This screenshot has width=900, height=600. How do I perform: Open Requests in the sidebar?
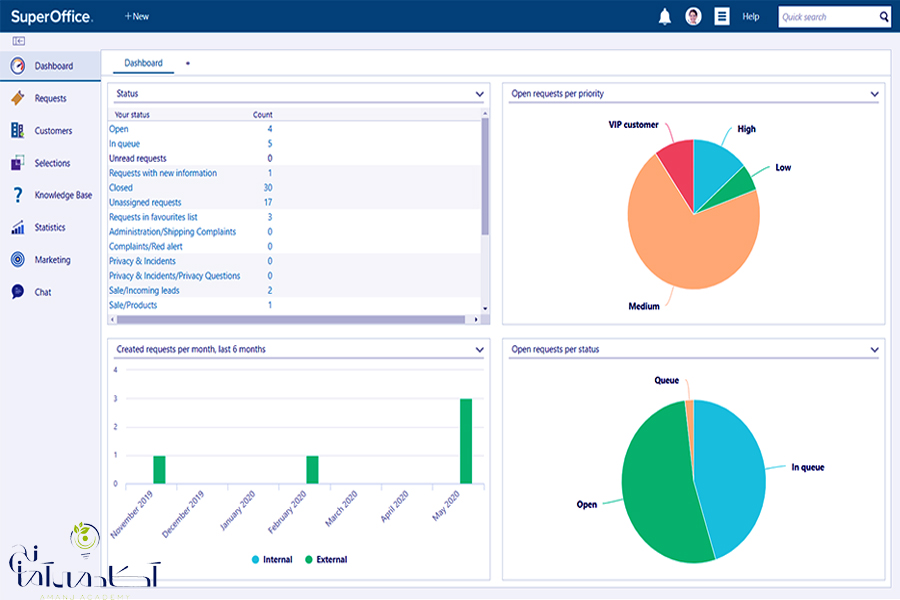51,98
